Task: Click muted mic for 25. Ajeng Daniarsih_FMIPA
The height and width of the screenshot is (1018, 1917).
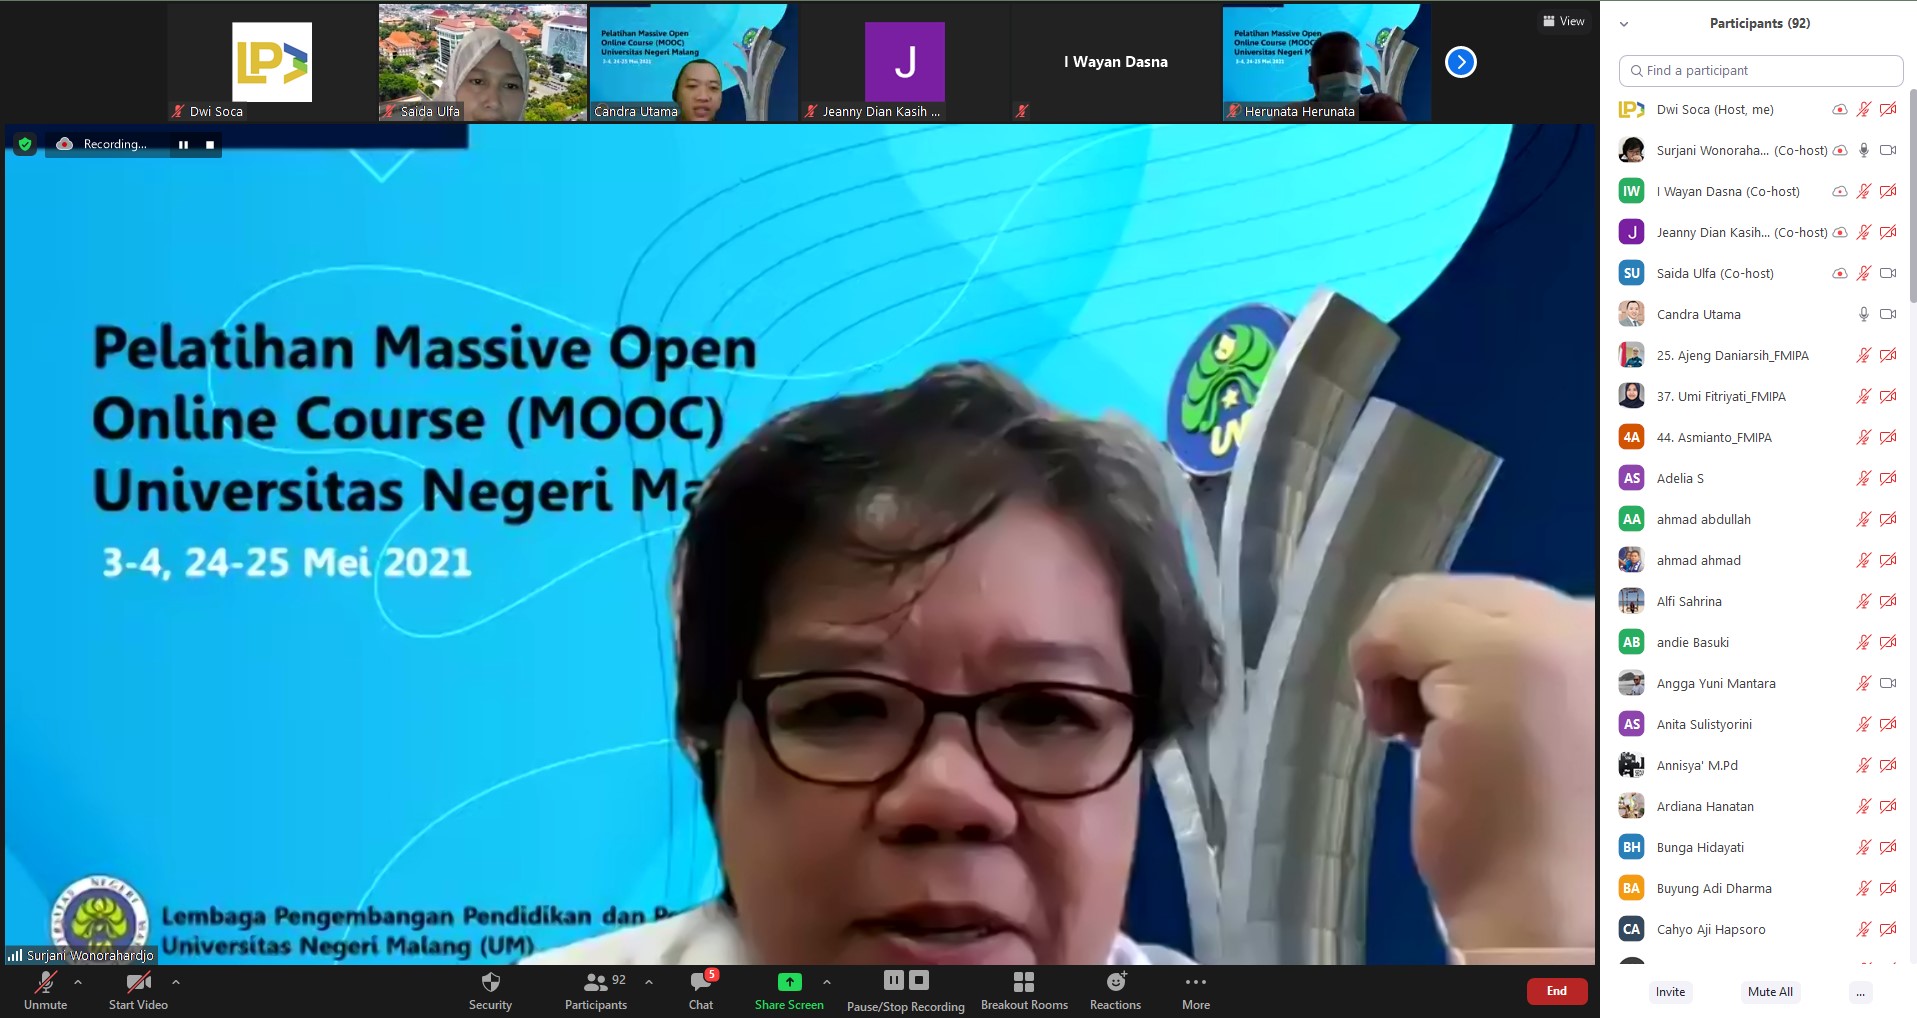Action: click(1864, 355)
